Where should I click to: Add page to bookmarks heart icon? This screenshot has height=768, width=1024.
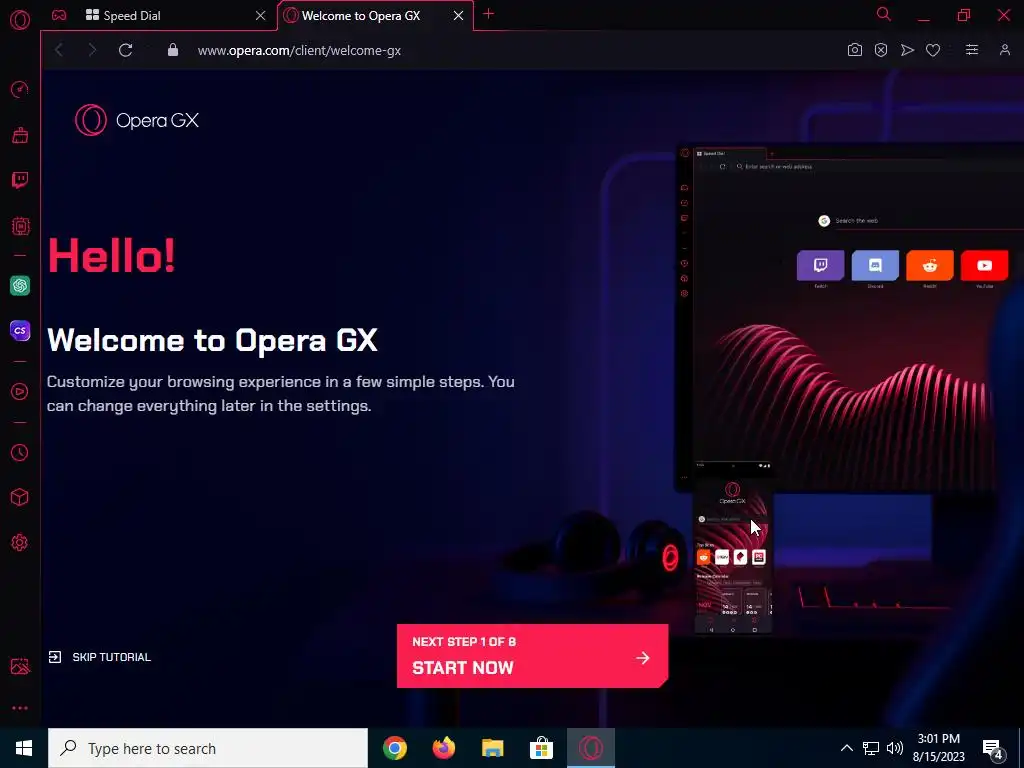click(x=933, y=50)
